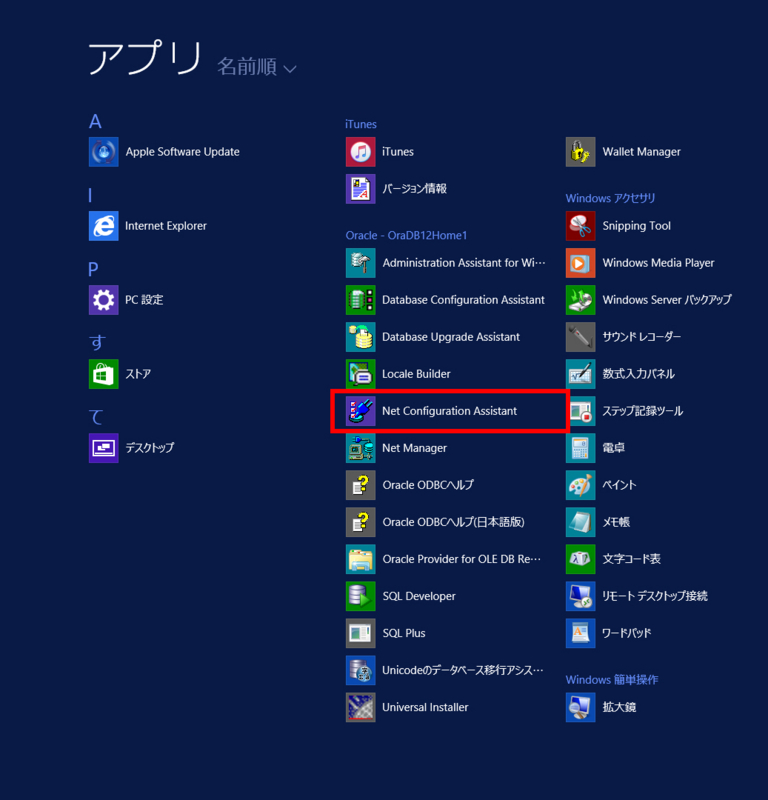Click the Wallet Manager label text

pos(641,152)
